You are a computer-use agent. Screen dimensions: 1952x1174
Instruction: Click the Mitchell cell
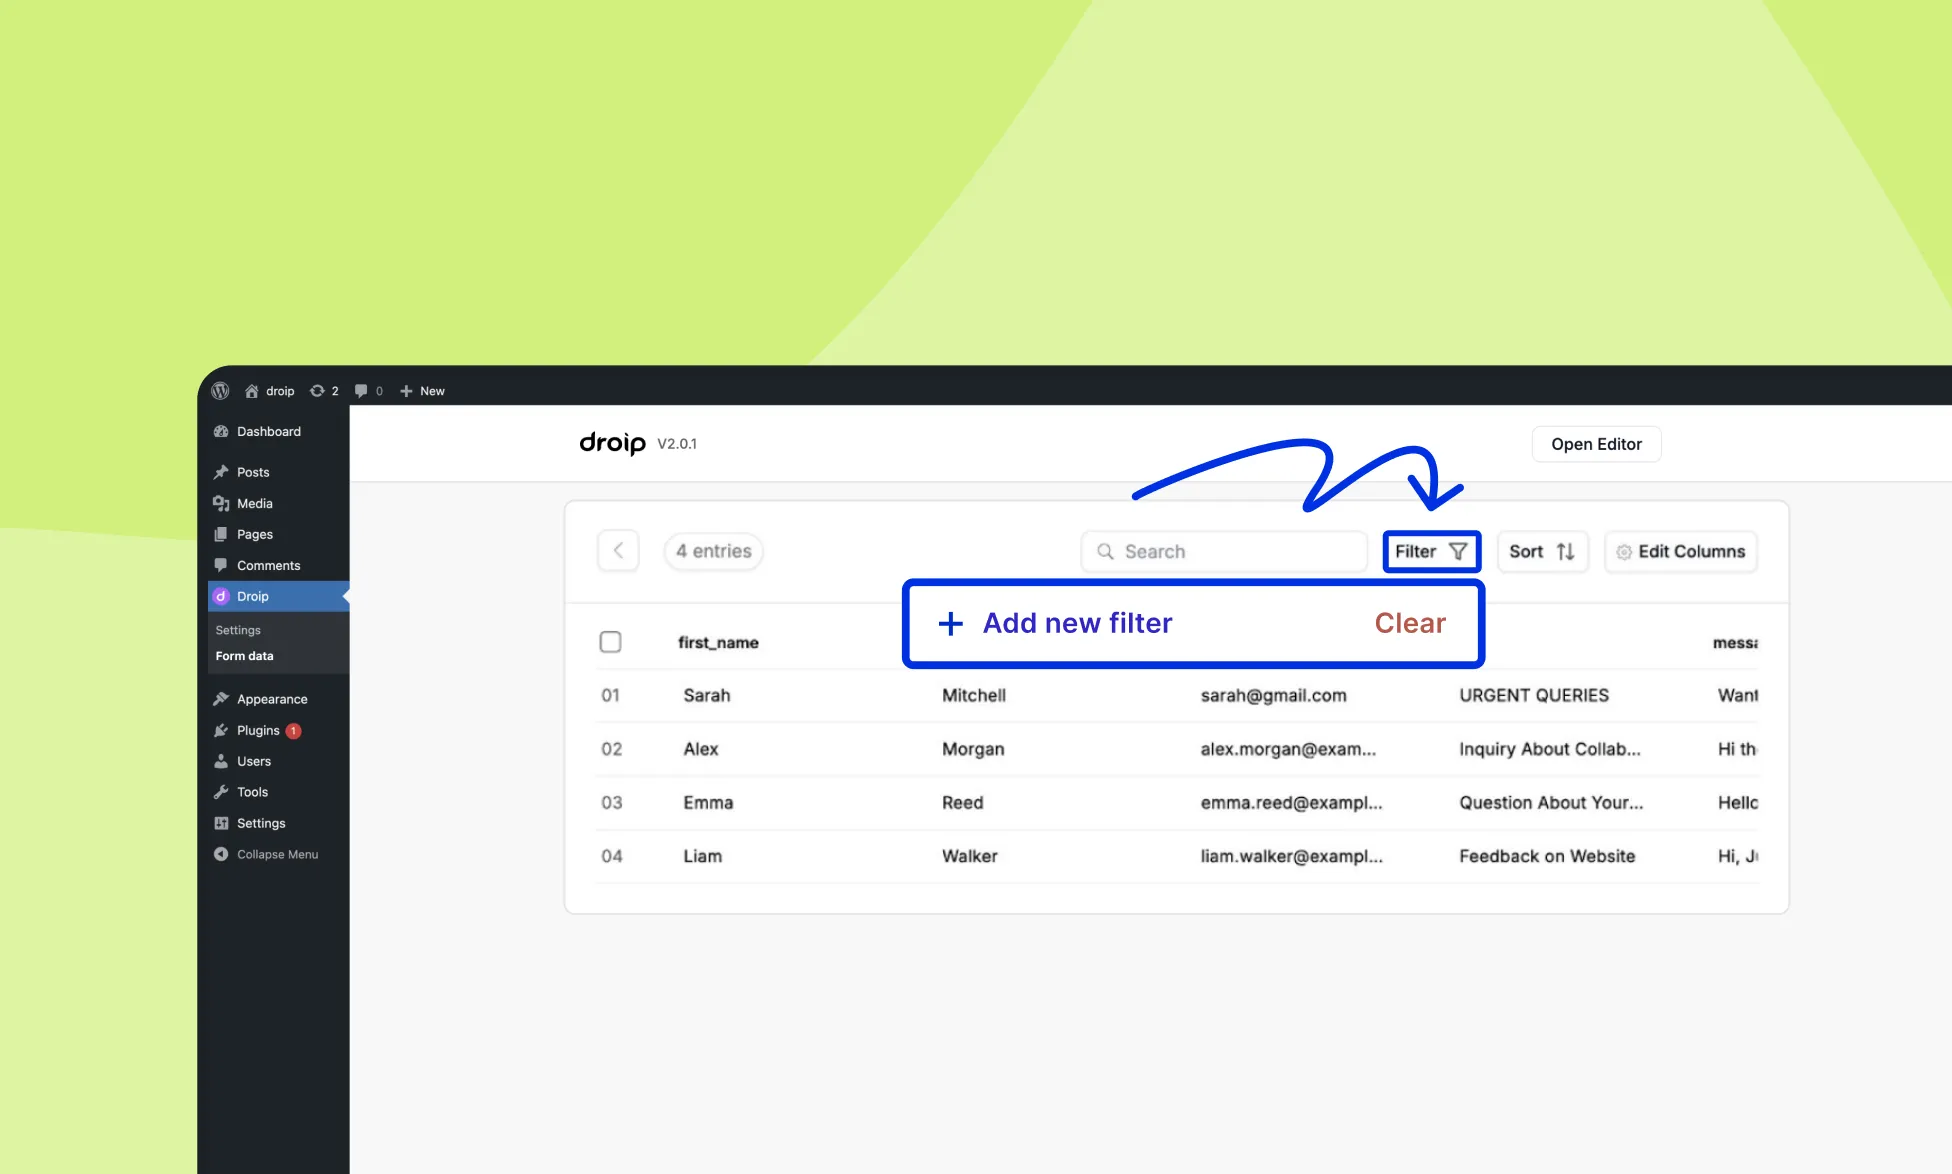974,695
